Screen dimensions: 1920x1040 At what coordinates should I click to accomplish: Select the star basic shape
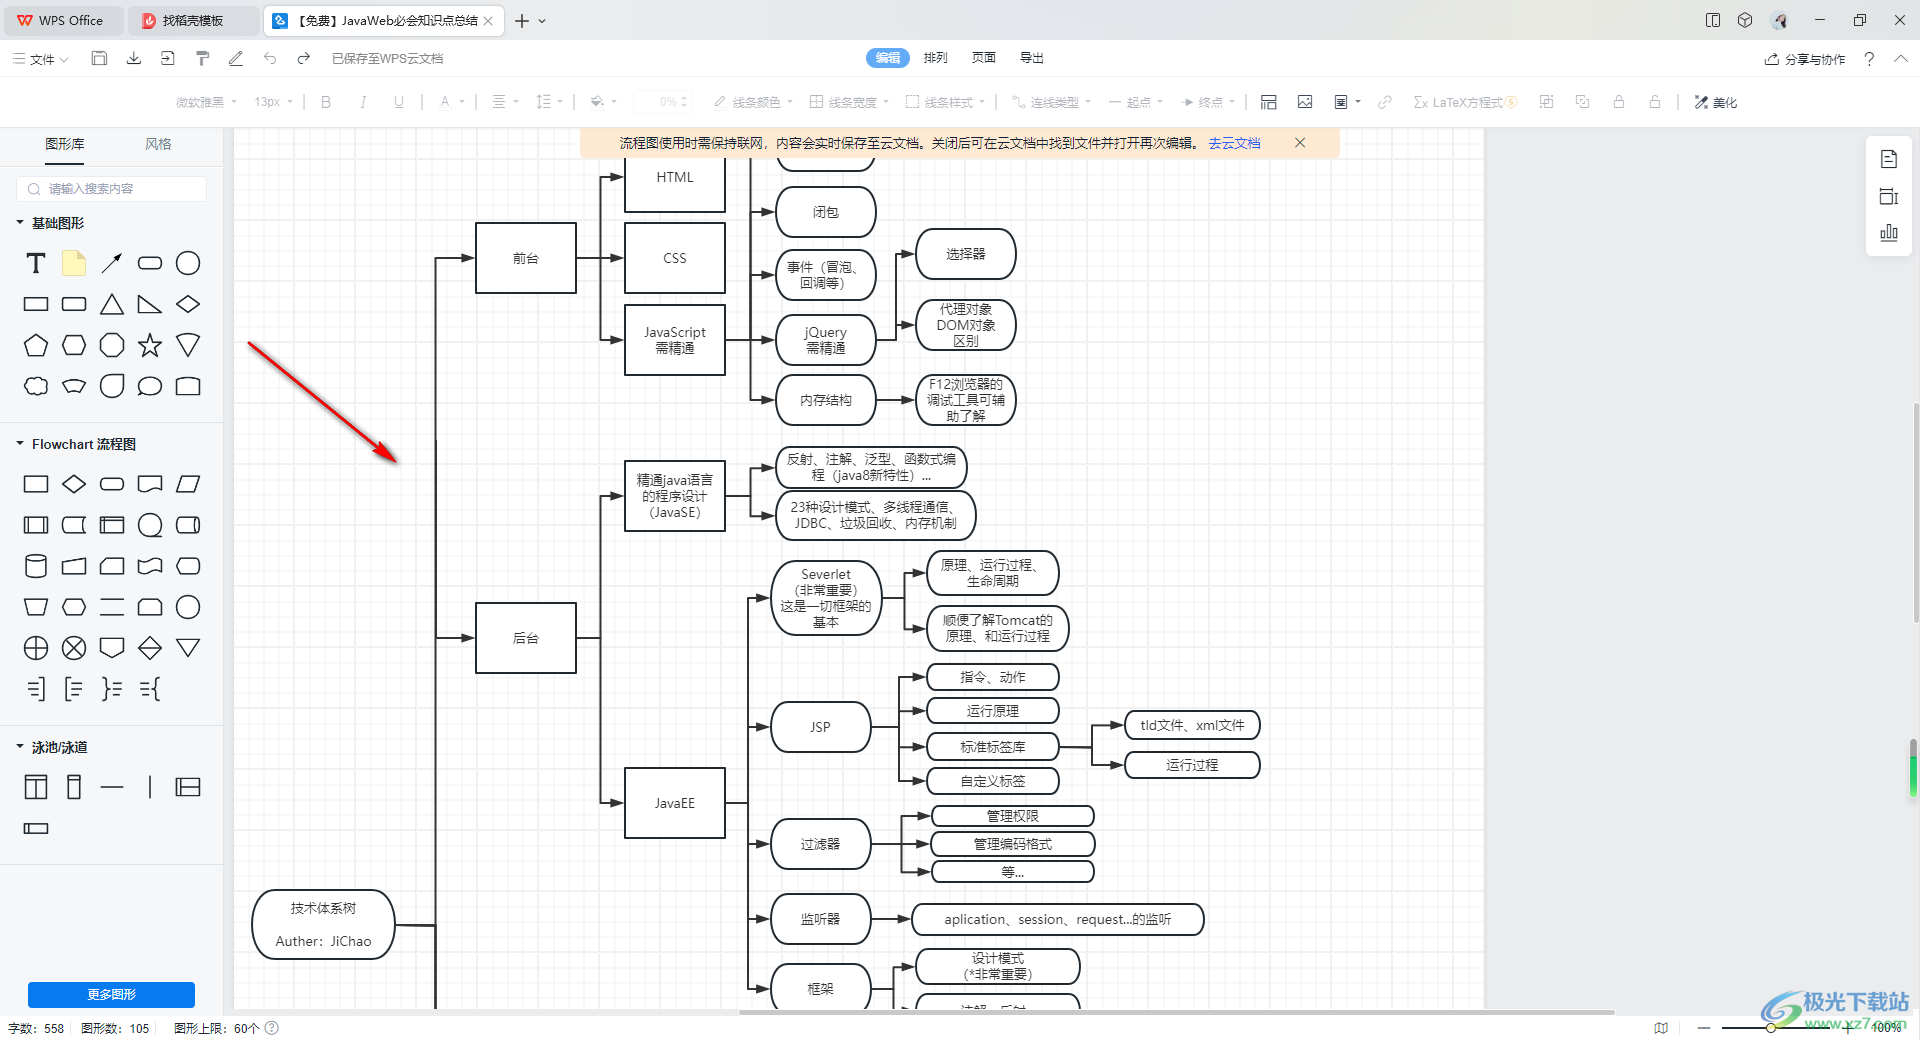point(150,345)
